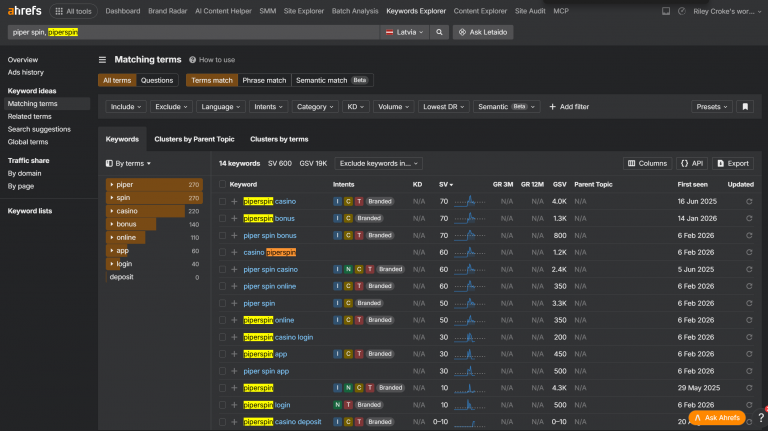The width and height of the screenshot is (768, 431).
Task: Click the monitor icon in top bar
Action: point(666,11)
